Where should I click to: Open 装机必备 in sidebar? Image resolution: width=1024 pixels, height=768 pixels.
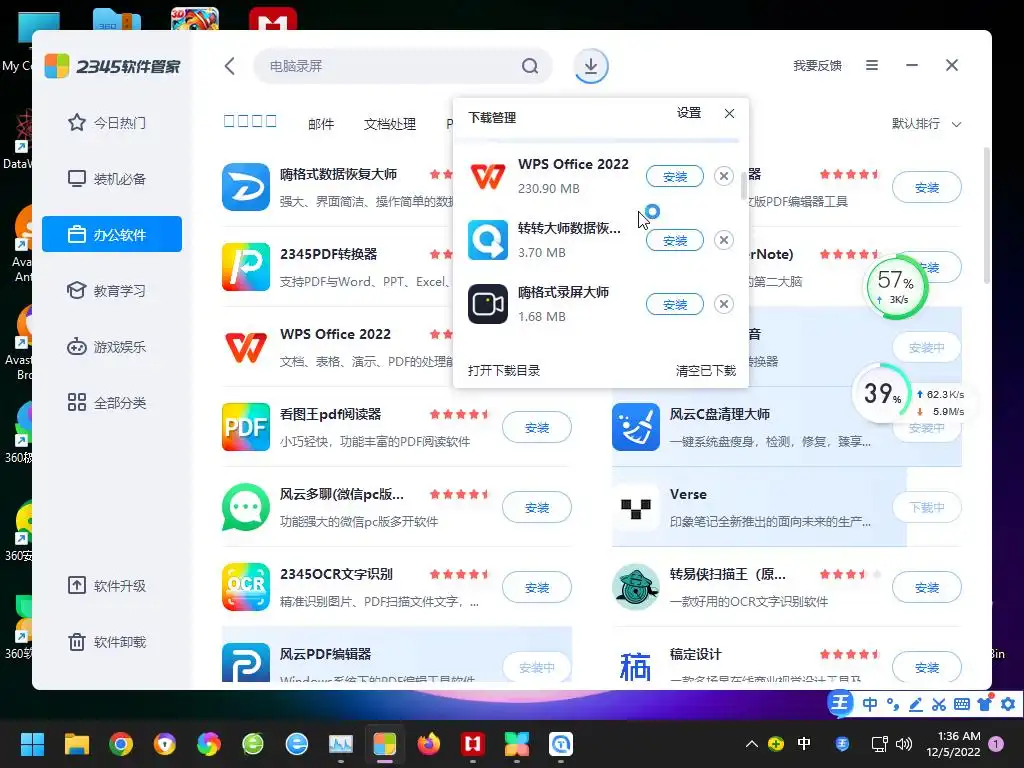pos(112,178)
